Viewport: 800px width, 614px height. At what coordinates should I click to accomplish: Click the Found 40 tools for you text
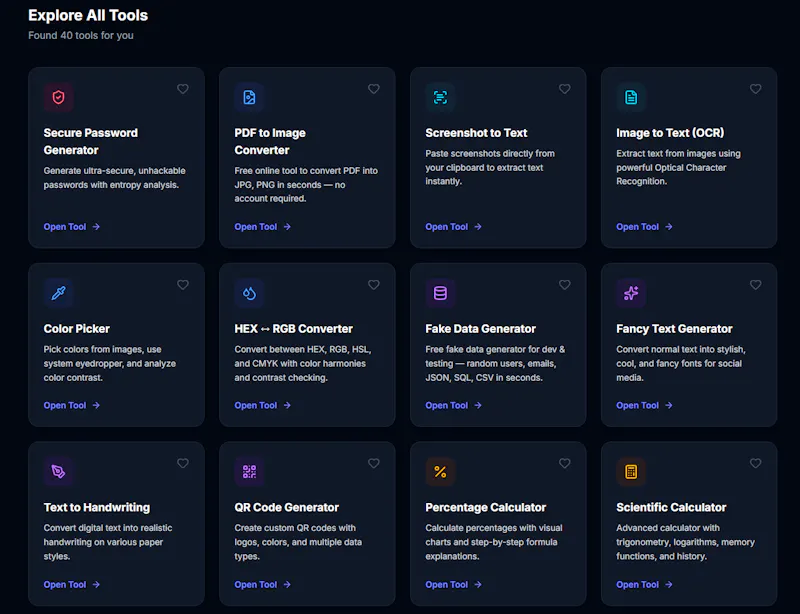pyautogui.click(x=81, y=35)
